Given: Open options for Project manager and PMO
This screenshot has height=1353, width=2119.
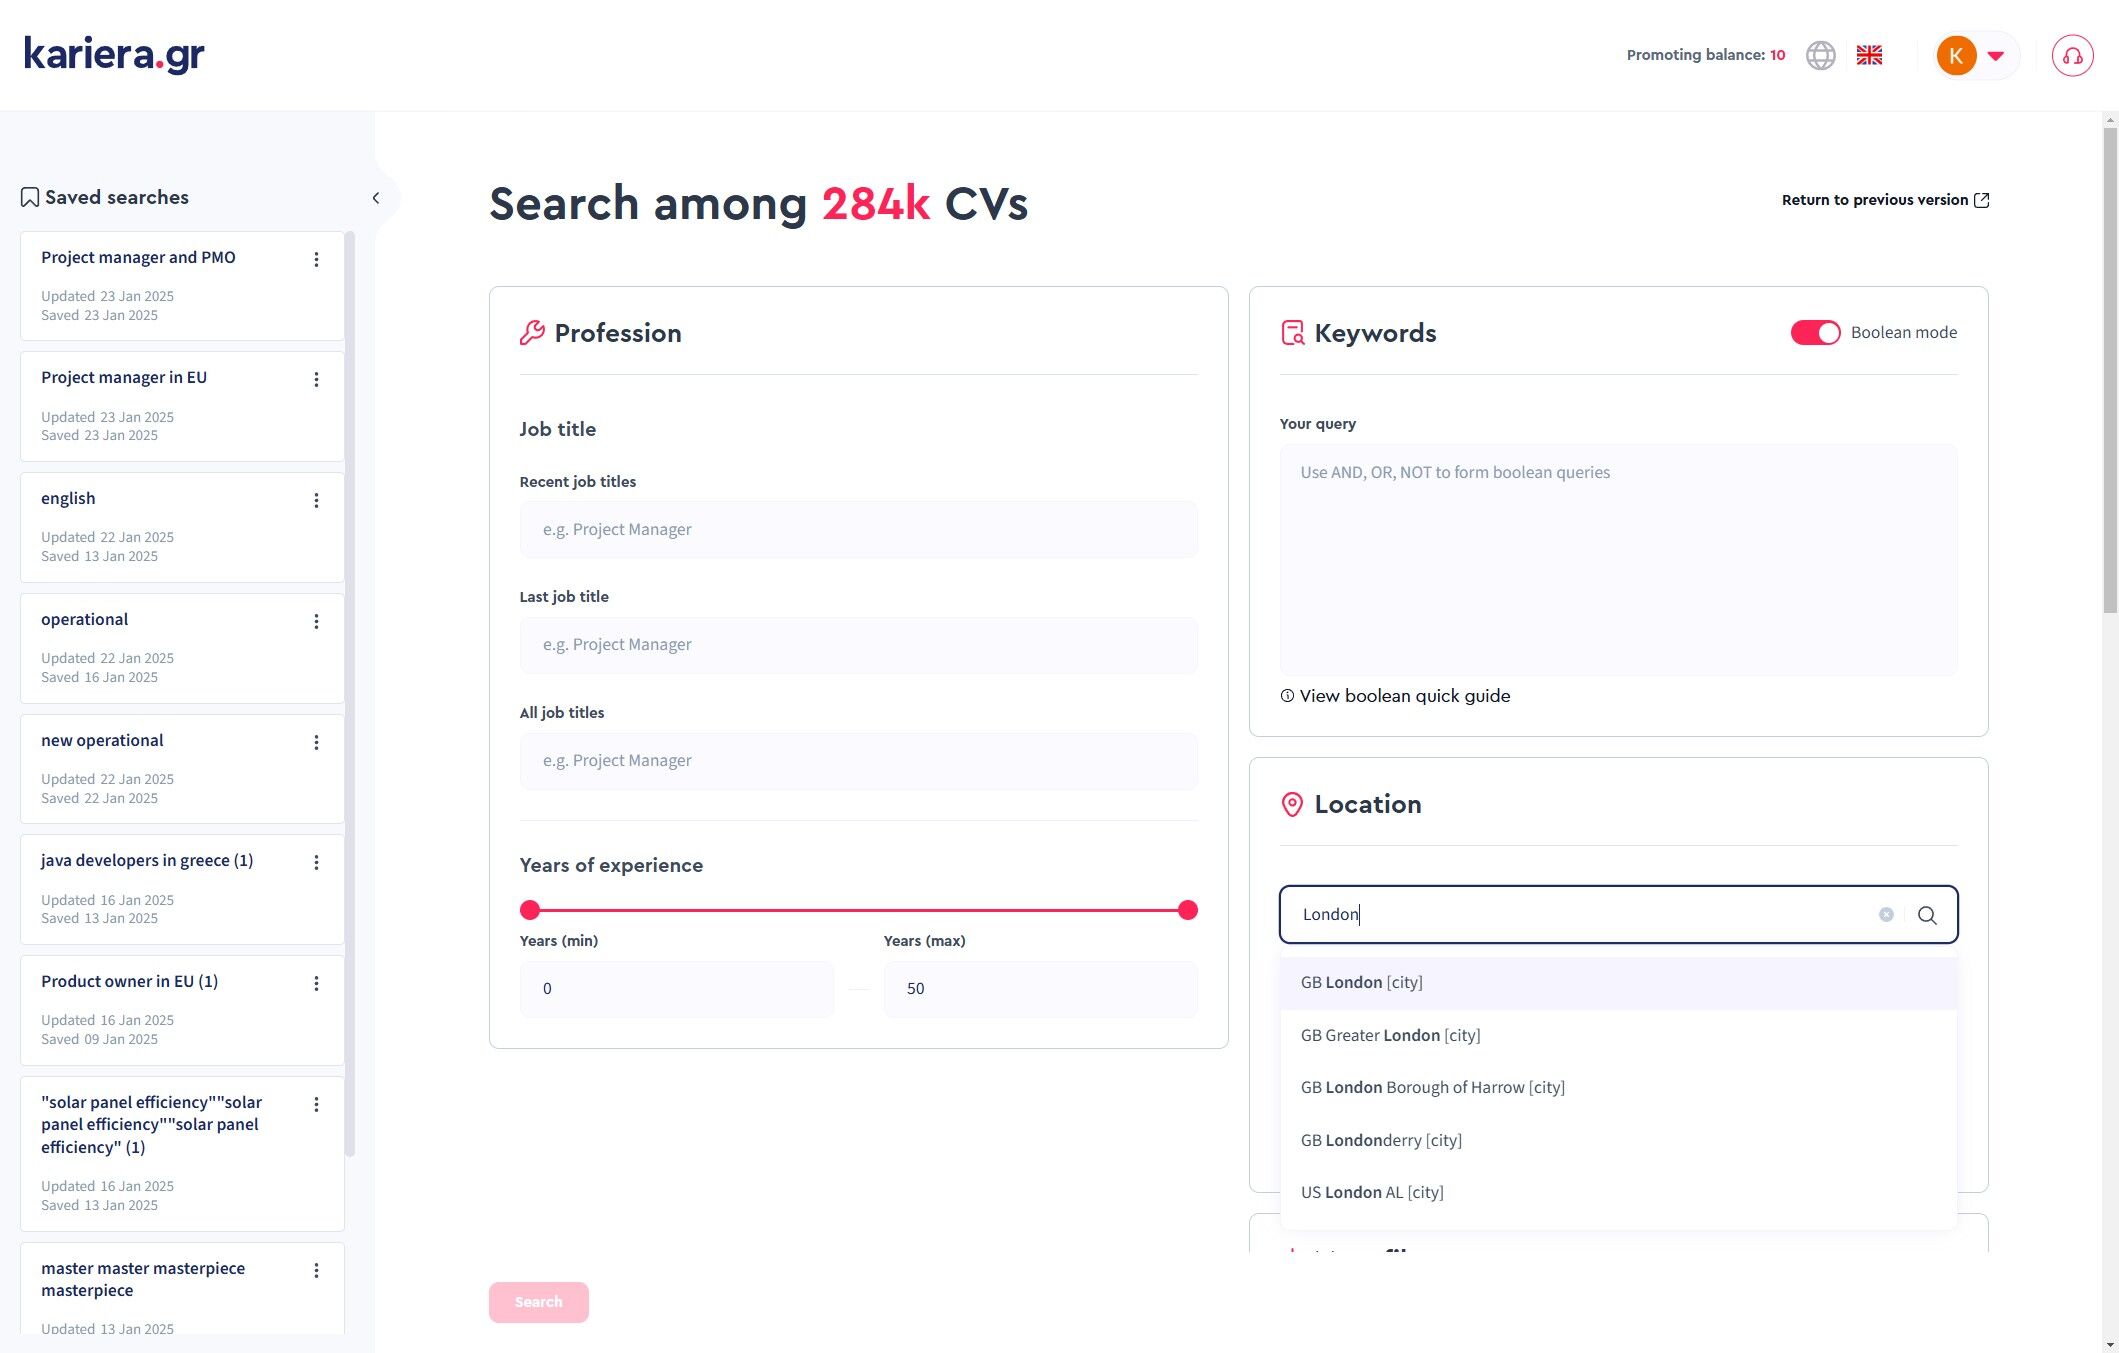Looking at the screenshot, I should [x=316, y=260].
